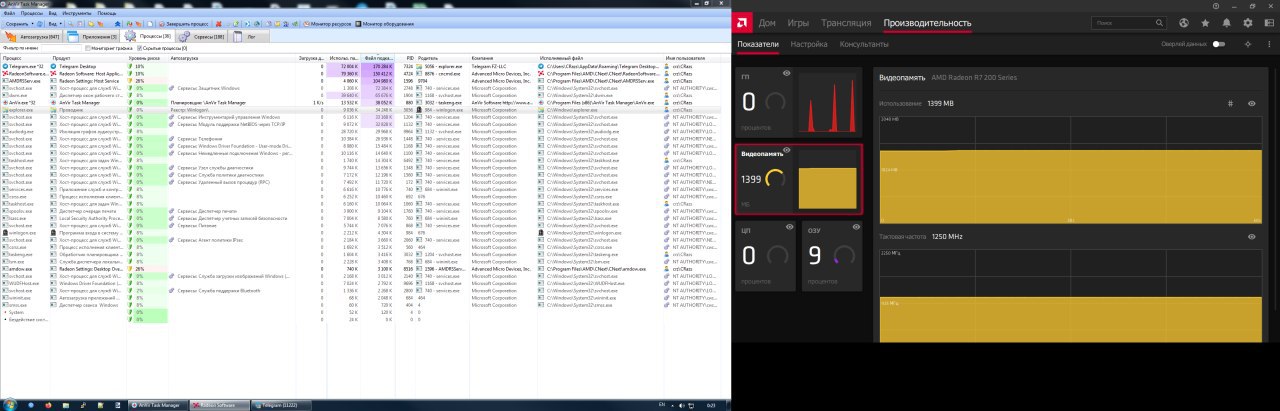Click the blank document icon in AnVir toolbar
The image size is (1280, 411).
pyautogui.click(x=150, y=23)
